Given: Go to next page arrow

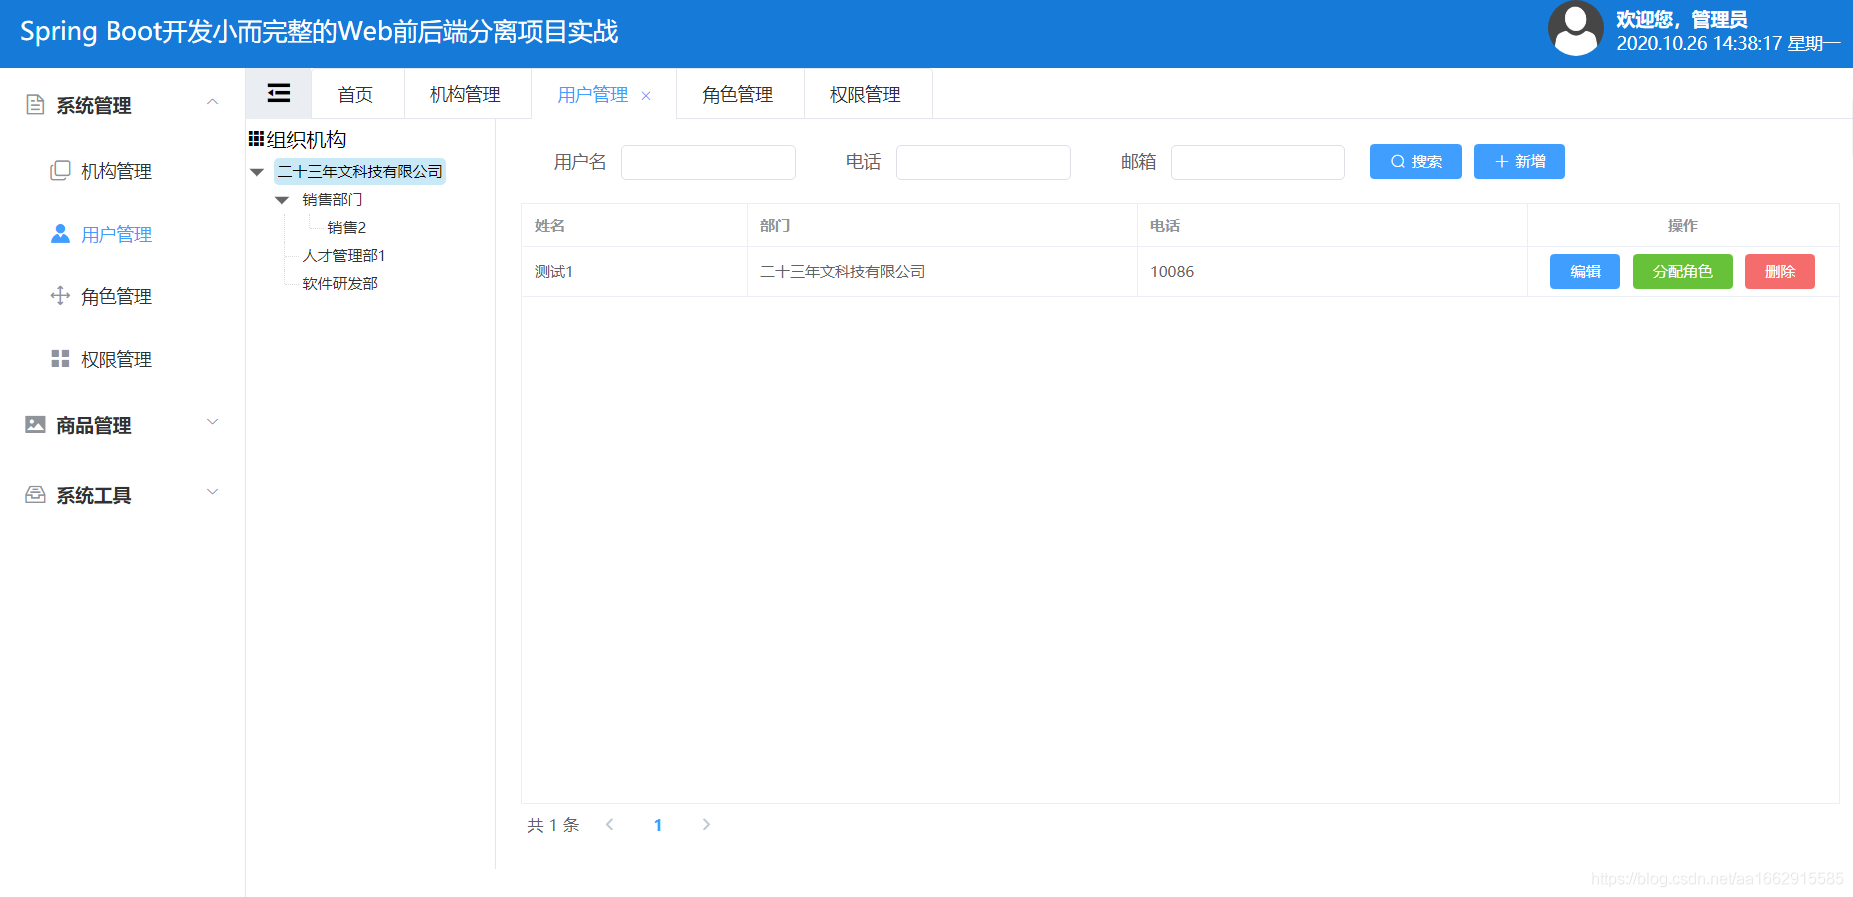Looking at the screenshot, I should [x=706, y=824].
